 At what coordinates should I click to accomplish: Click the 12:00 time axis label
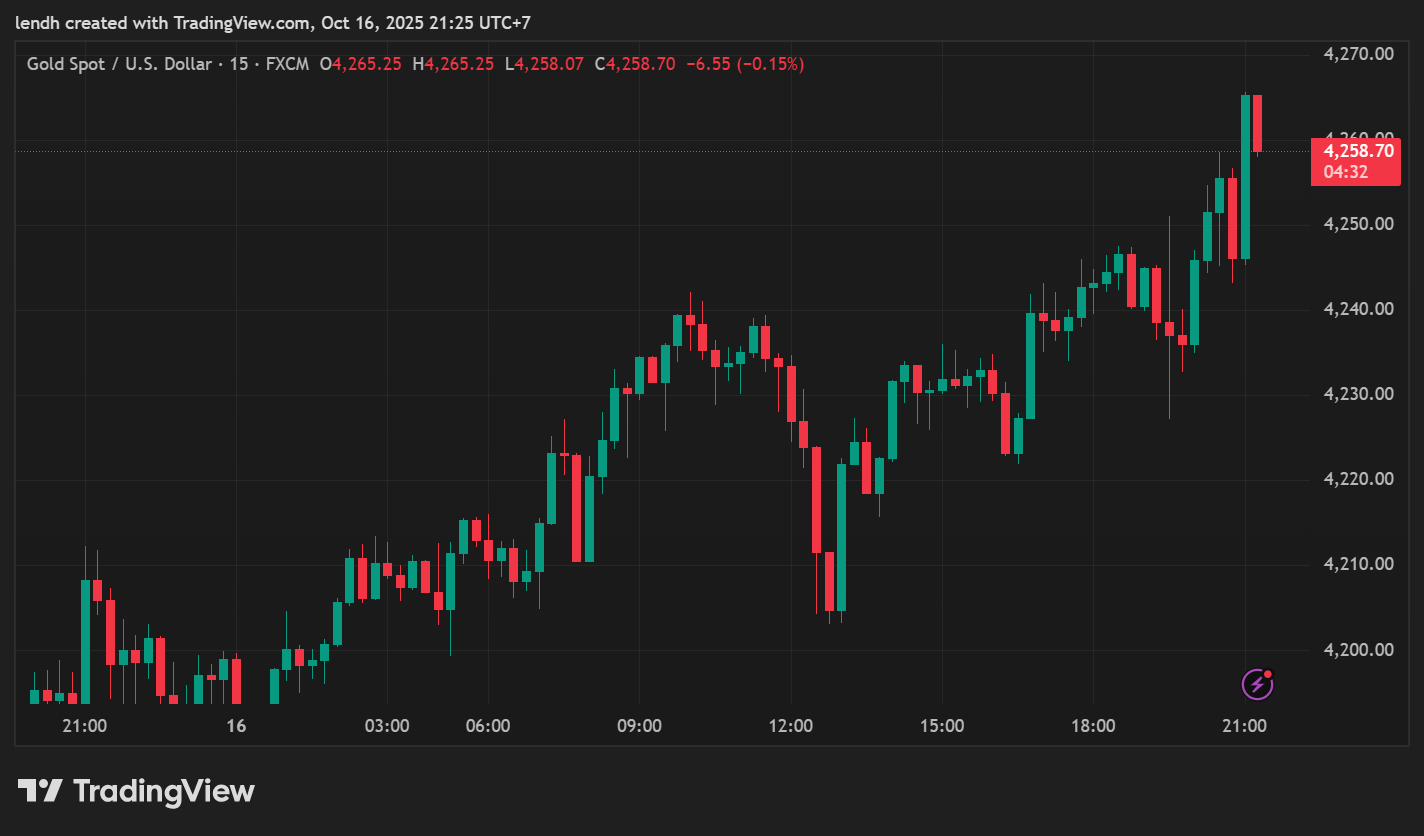coord(790,726)
